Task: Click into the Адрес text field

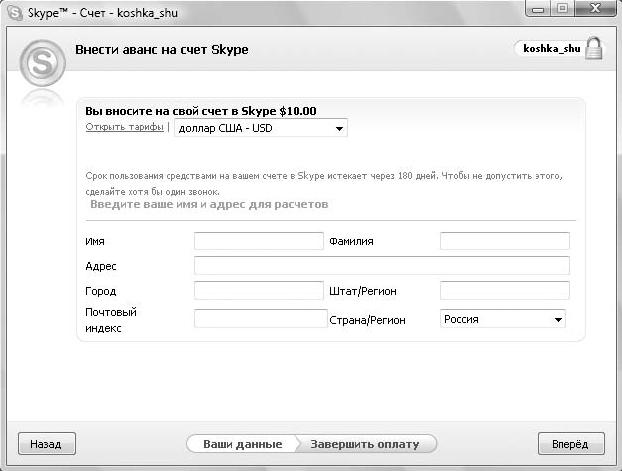Action: (382, 265)
